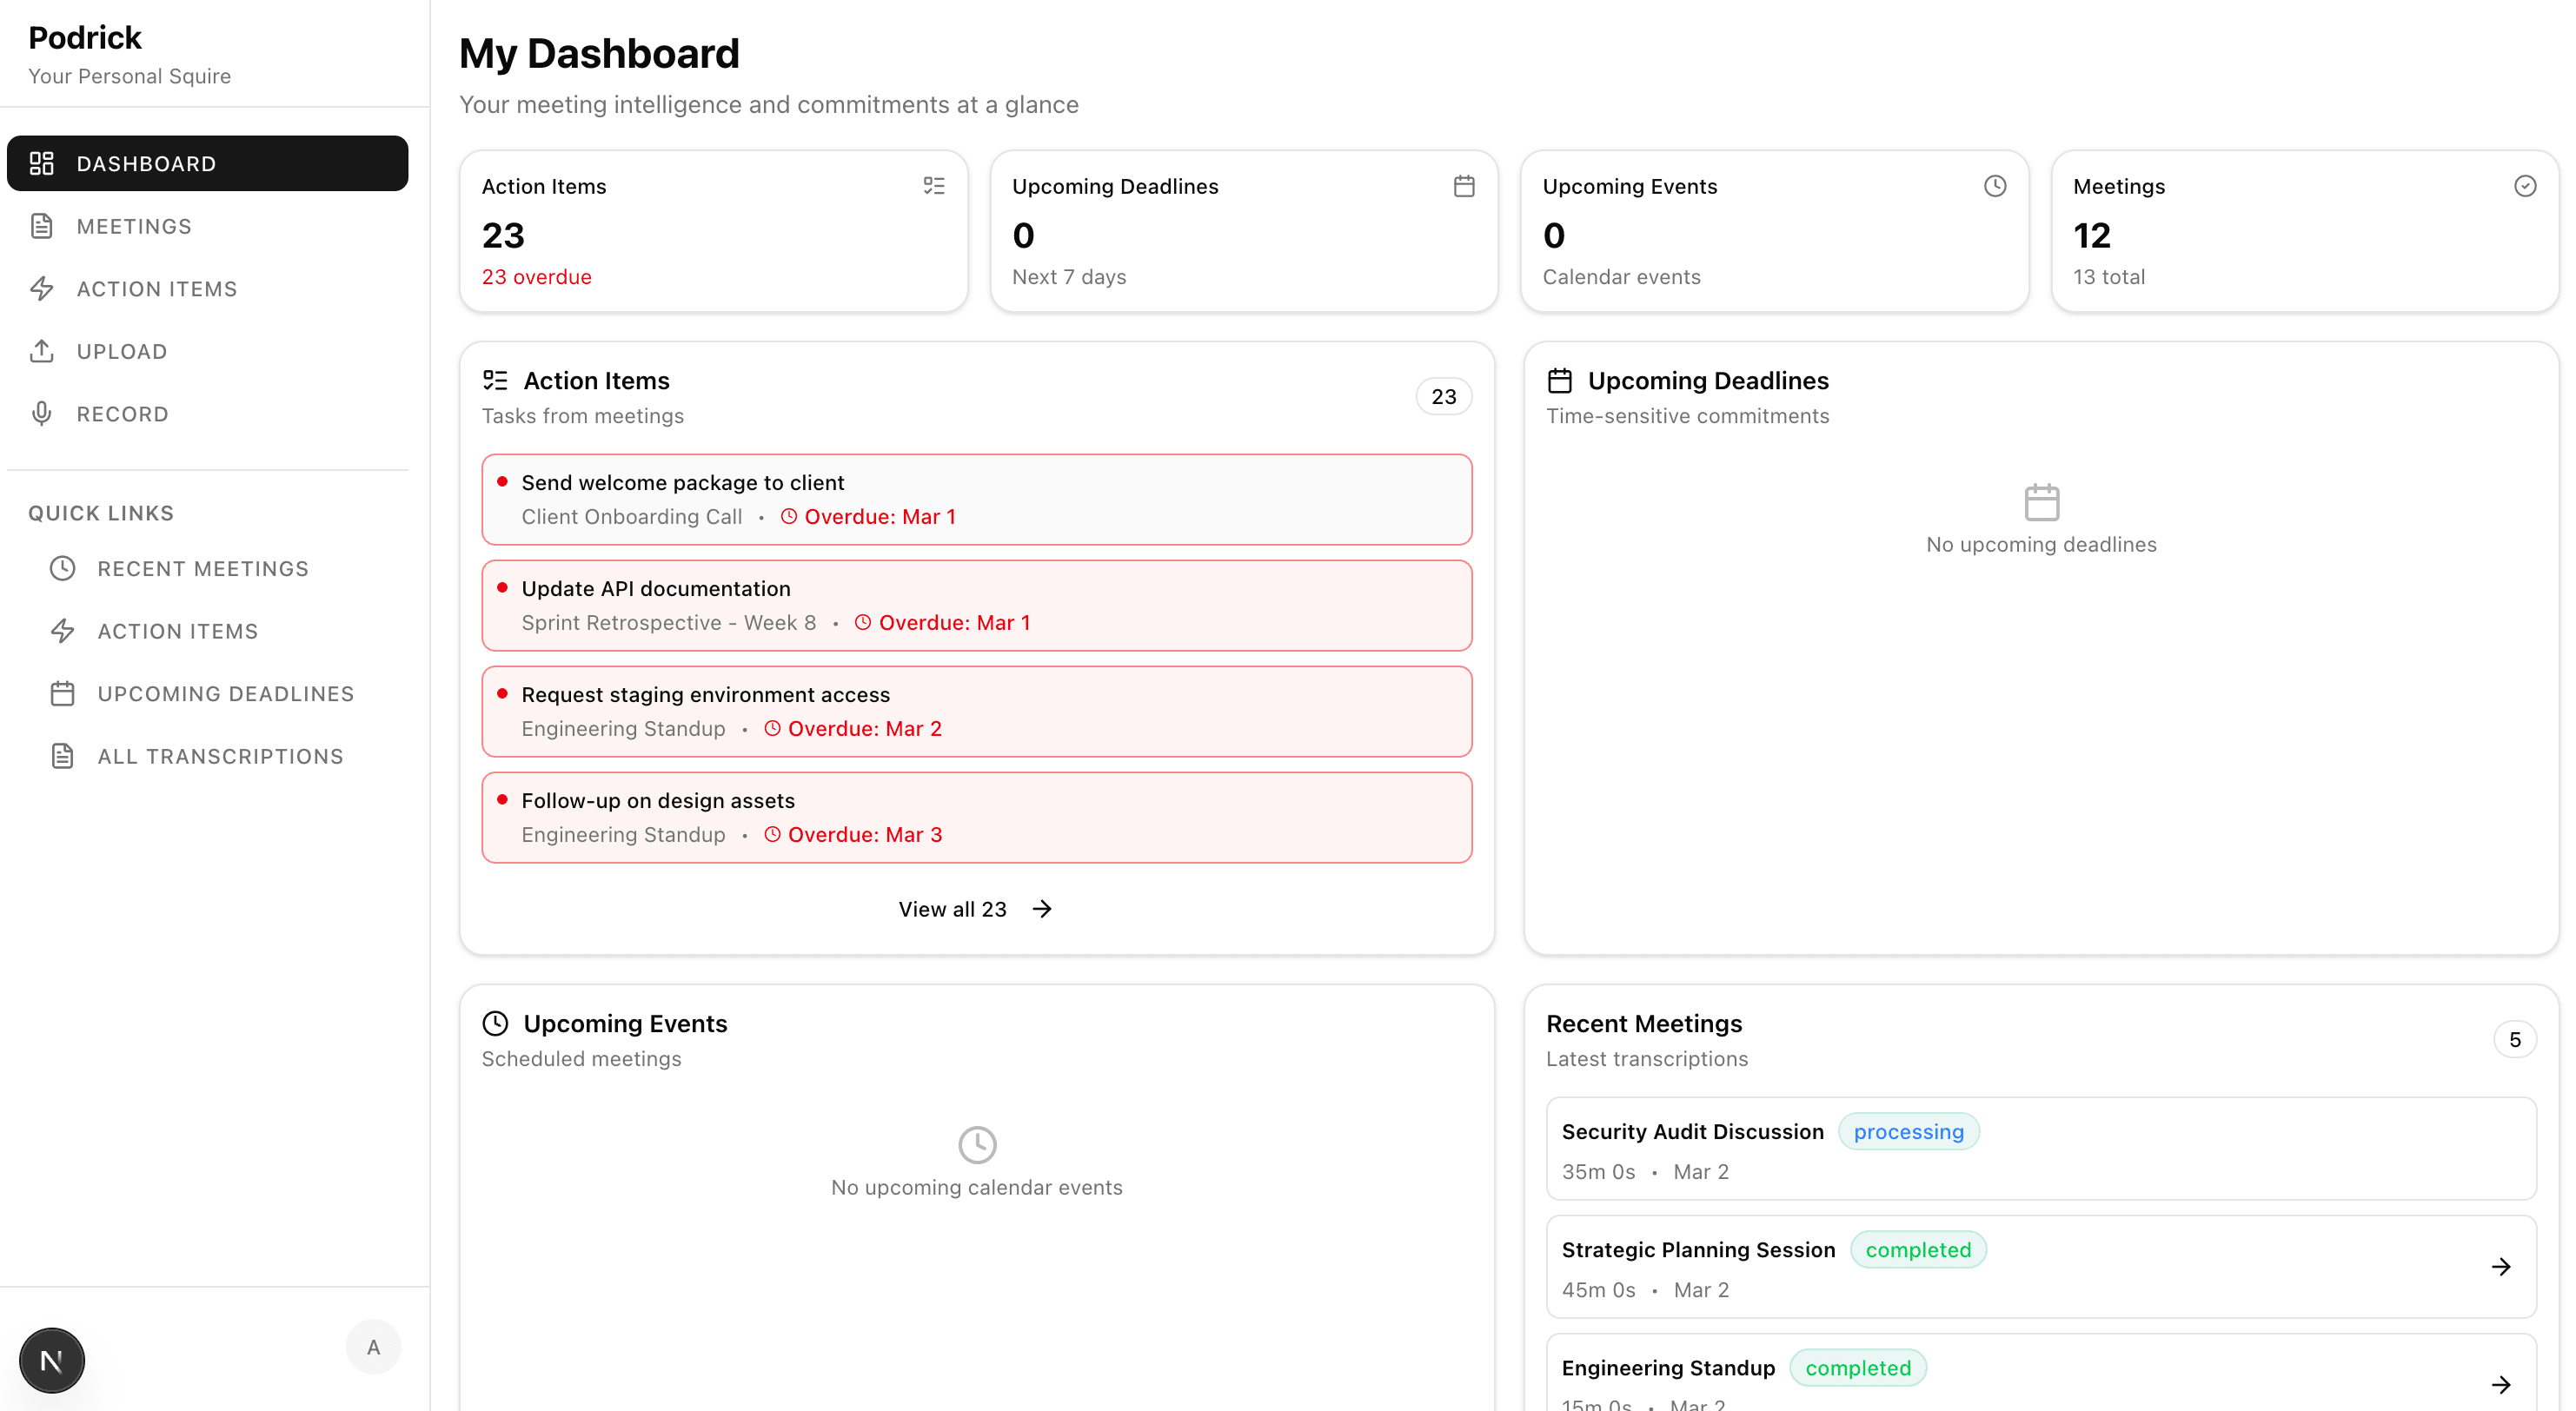Open Action Items from the sidebar lightning icon
The height and width of the screenshot is (1411, 2576).
(x=41, y=289)
